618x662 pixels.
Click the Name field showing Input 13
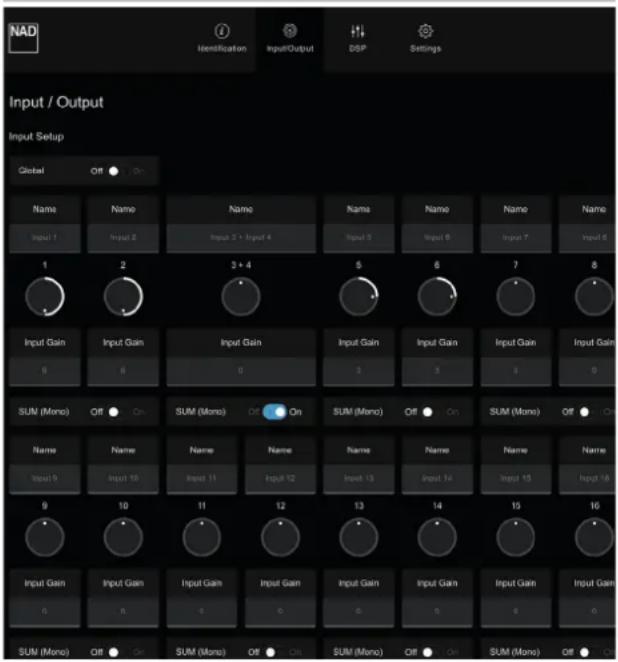[x=358, y=478]
